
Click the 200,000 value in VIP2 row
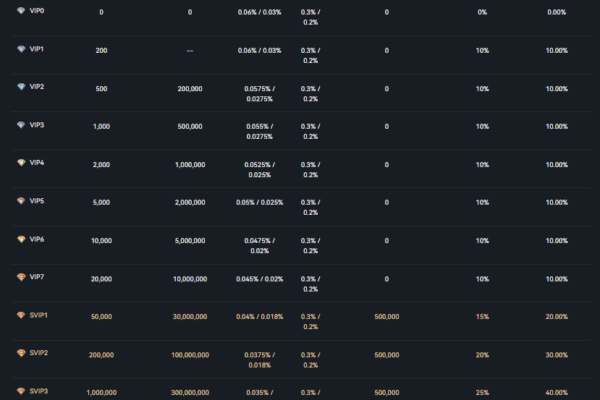tap(190, 89)
